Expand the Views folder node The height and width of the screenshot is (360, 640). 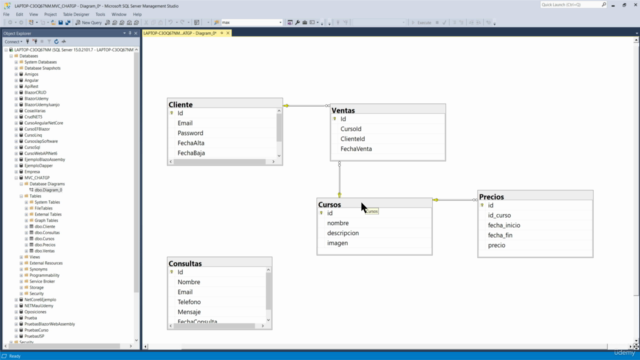21,257
